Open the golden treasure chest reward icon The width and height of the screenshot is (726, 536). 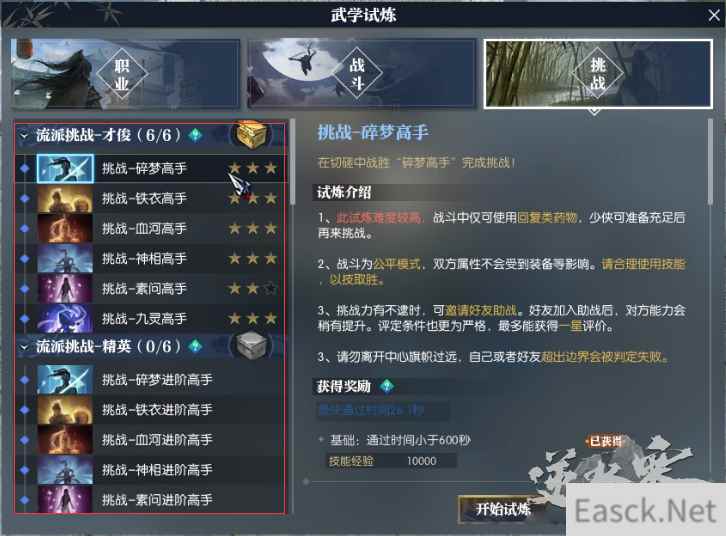pos(251,135)
